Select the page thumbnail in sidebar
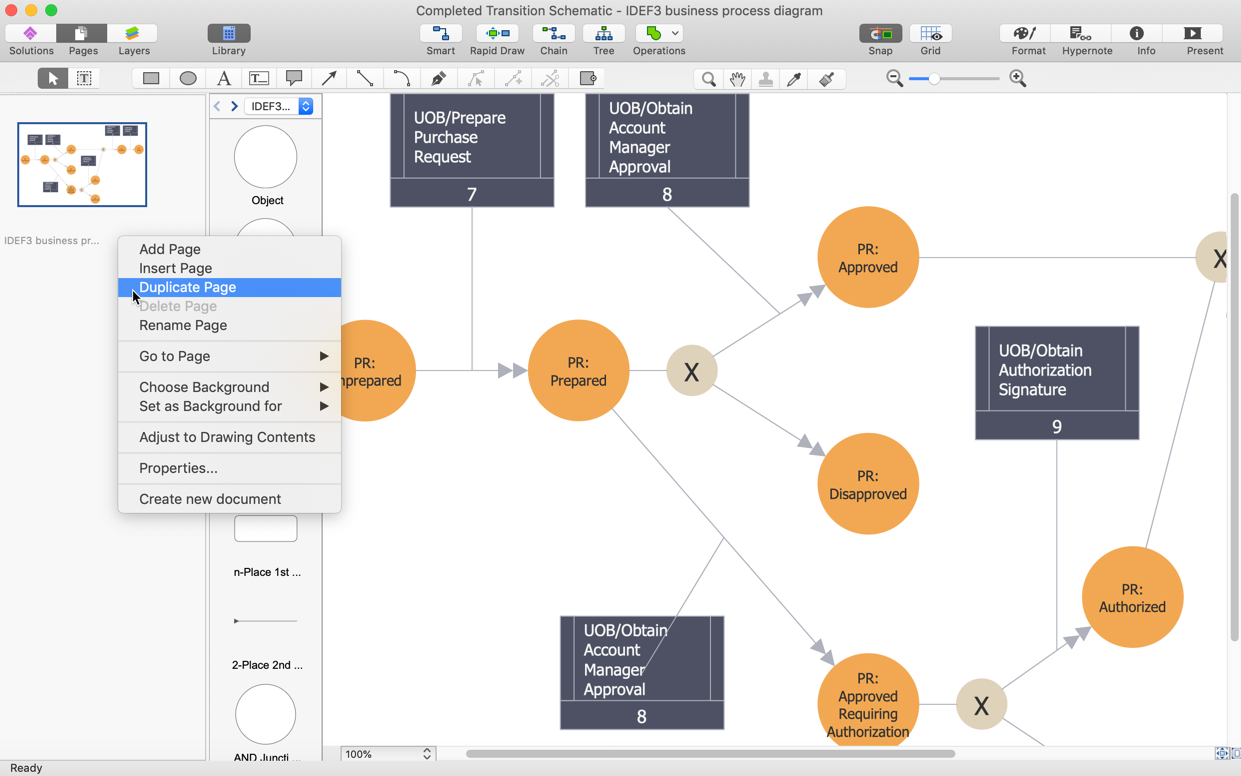 pos(82,165)
